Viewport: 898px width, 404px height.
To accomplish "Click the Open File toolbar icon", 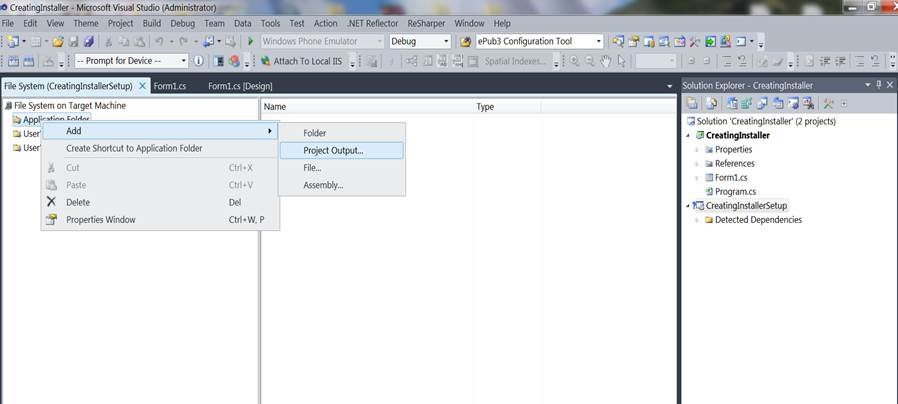I will click(x=58, y=42).
